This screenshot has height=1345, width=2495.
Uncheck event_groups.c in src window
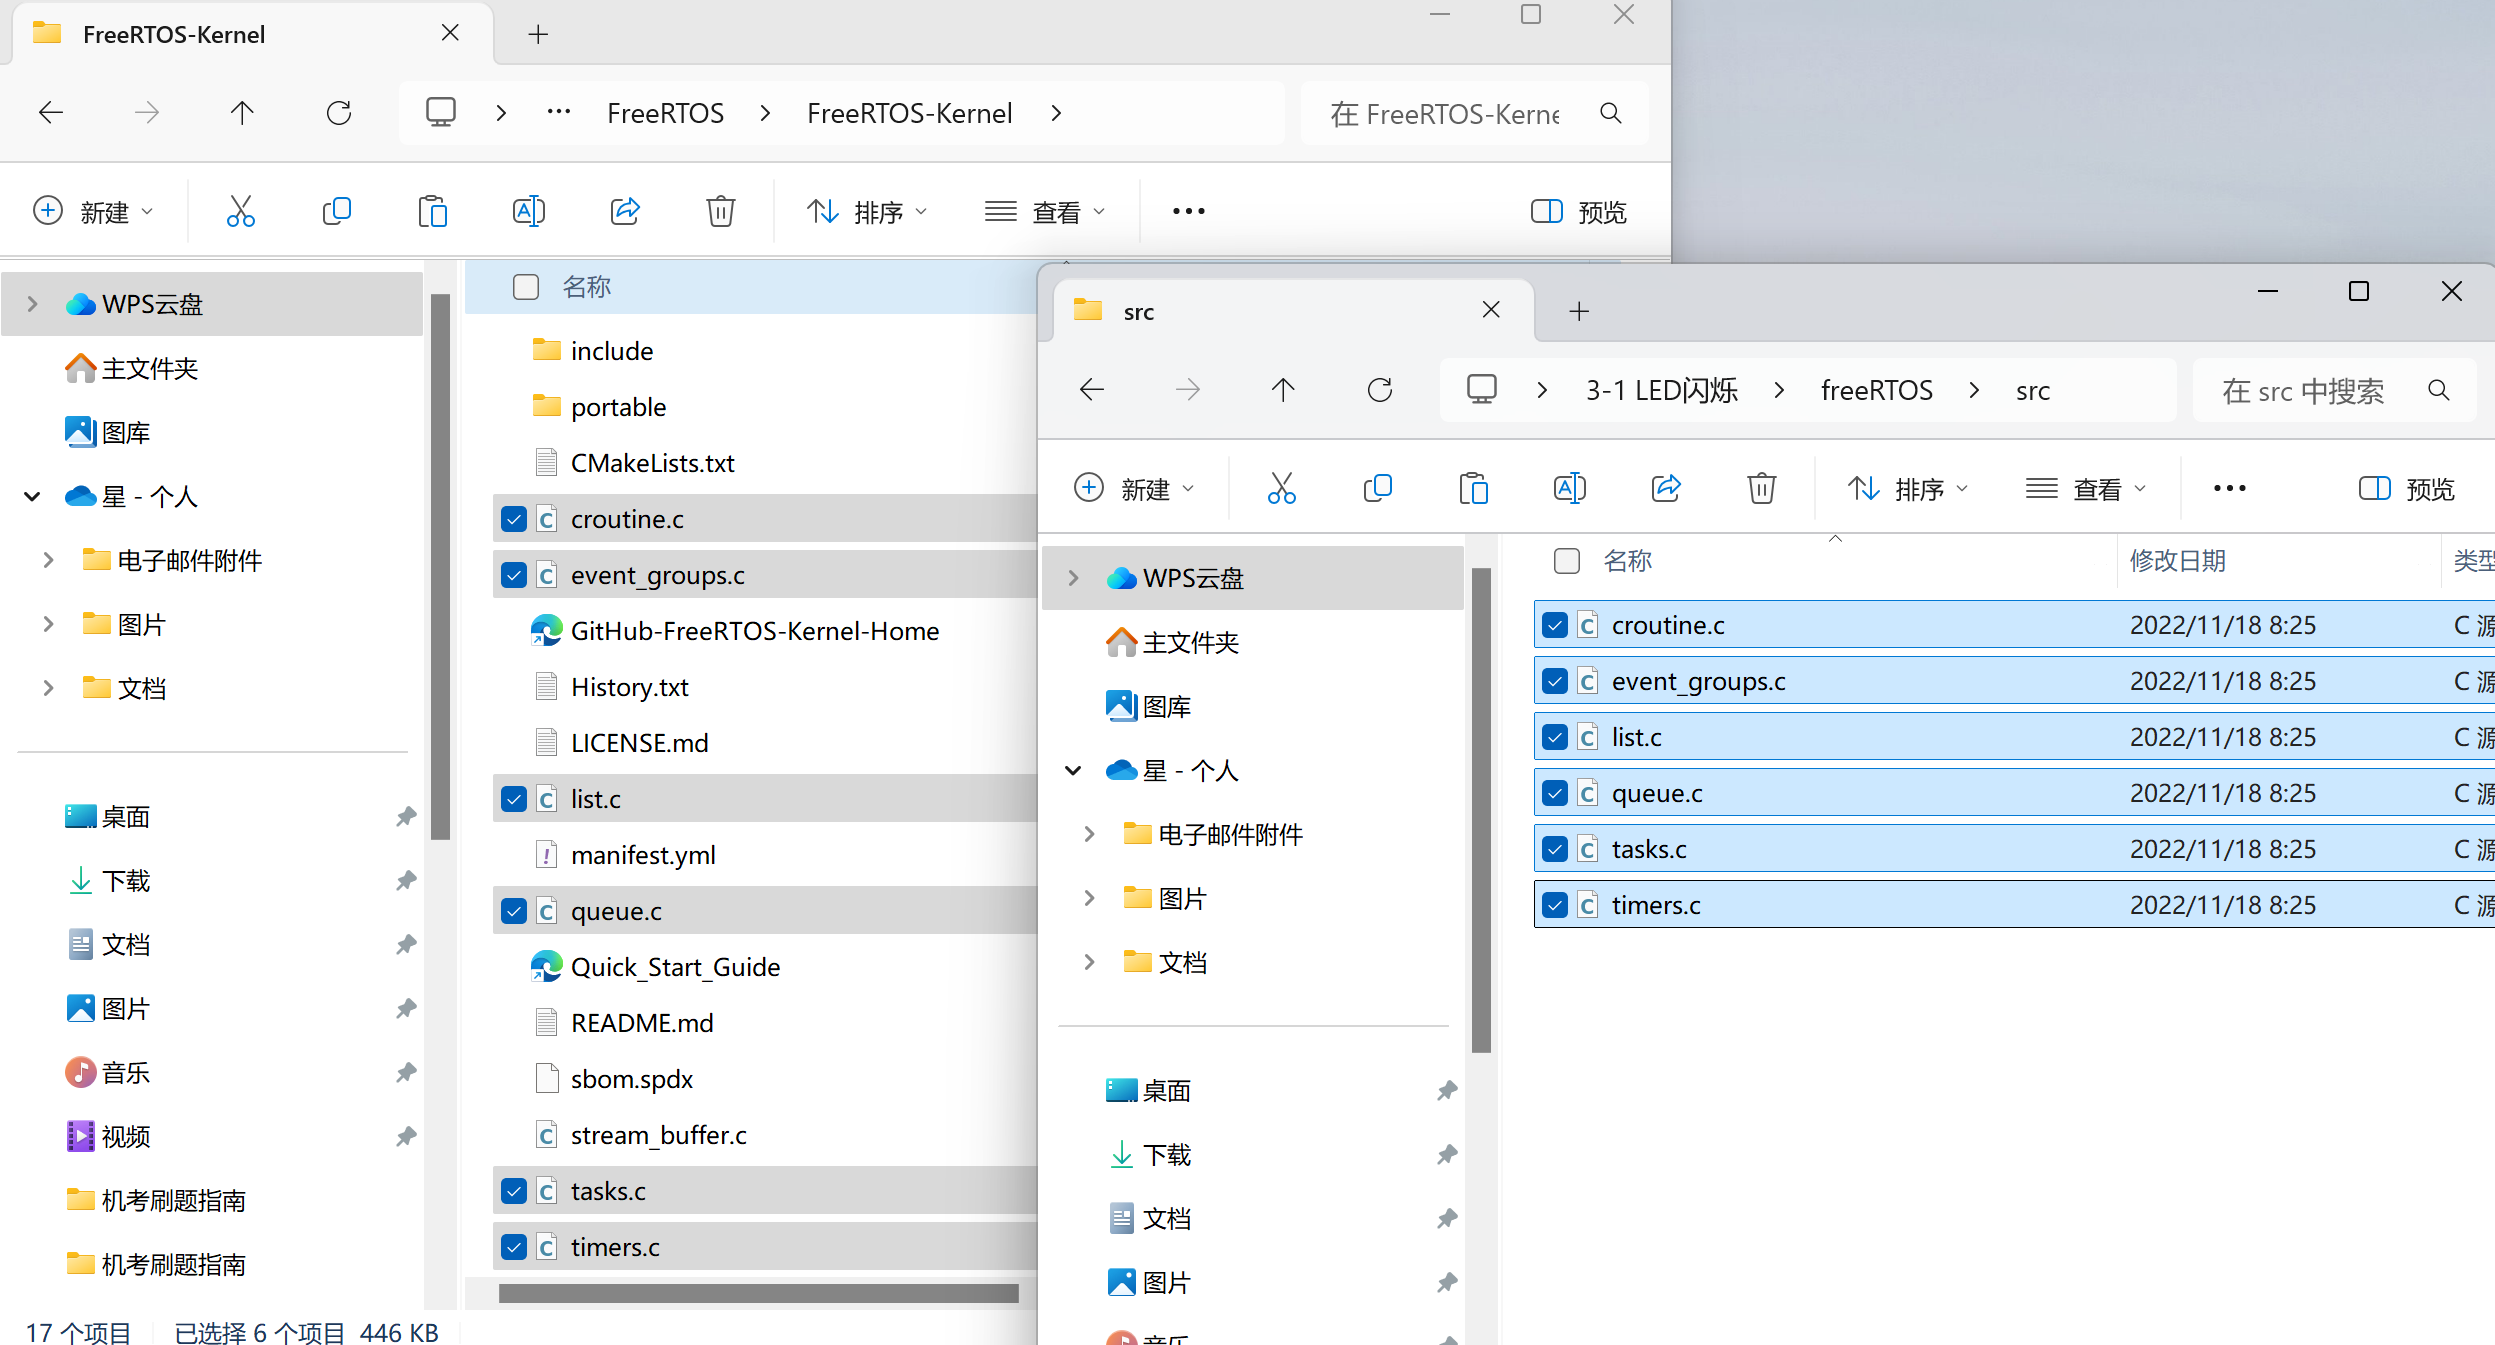(1554, 681)
